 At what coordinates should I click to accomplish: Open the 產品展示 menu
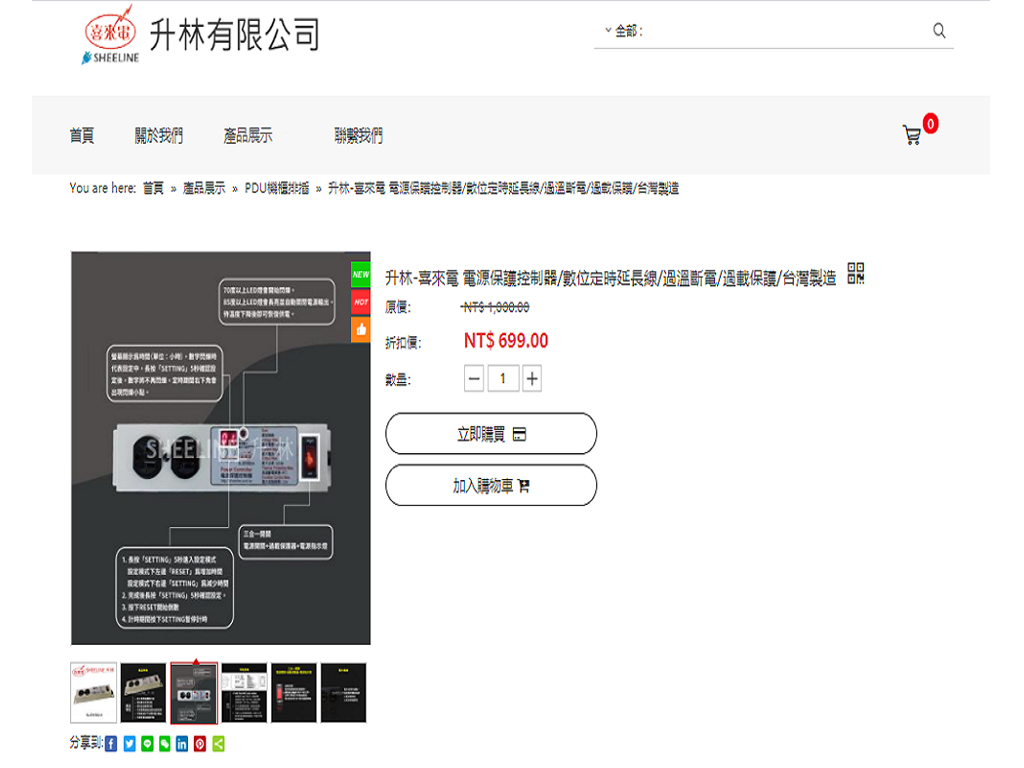(247, 136)
